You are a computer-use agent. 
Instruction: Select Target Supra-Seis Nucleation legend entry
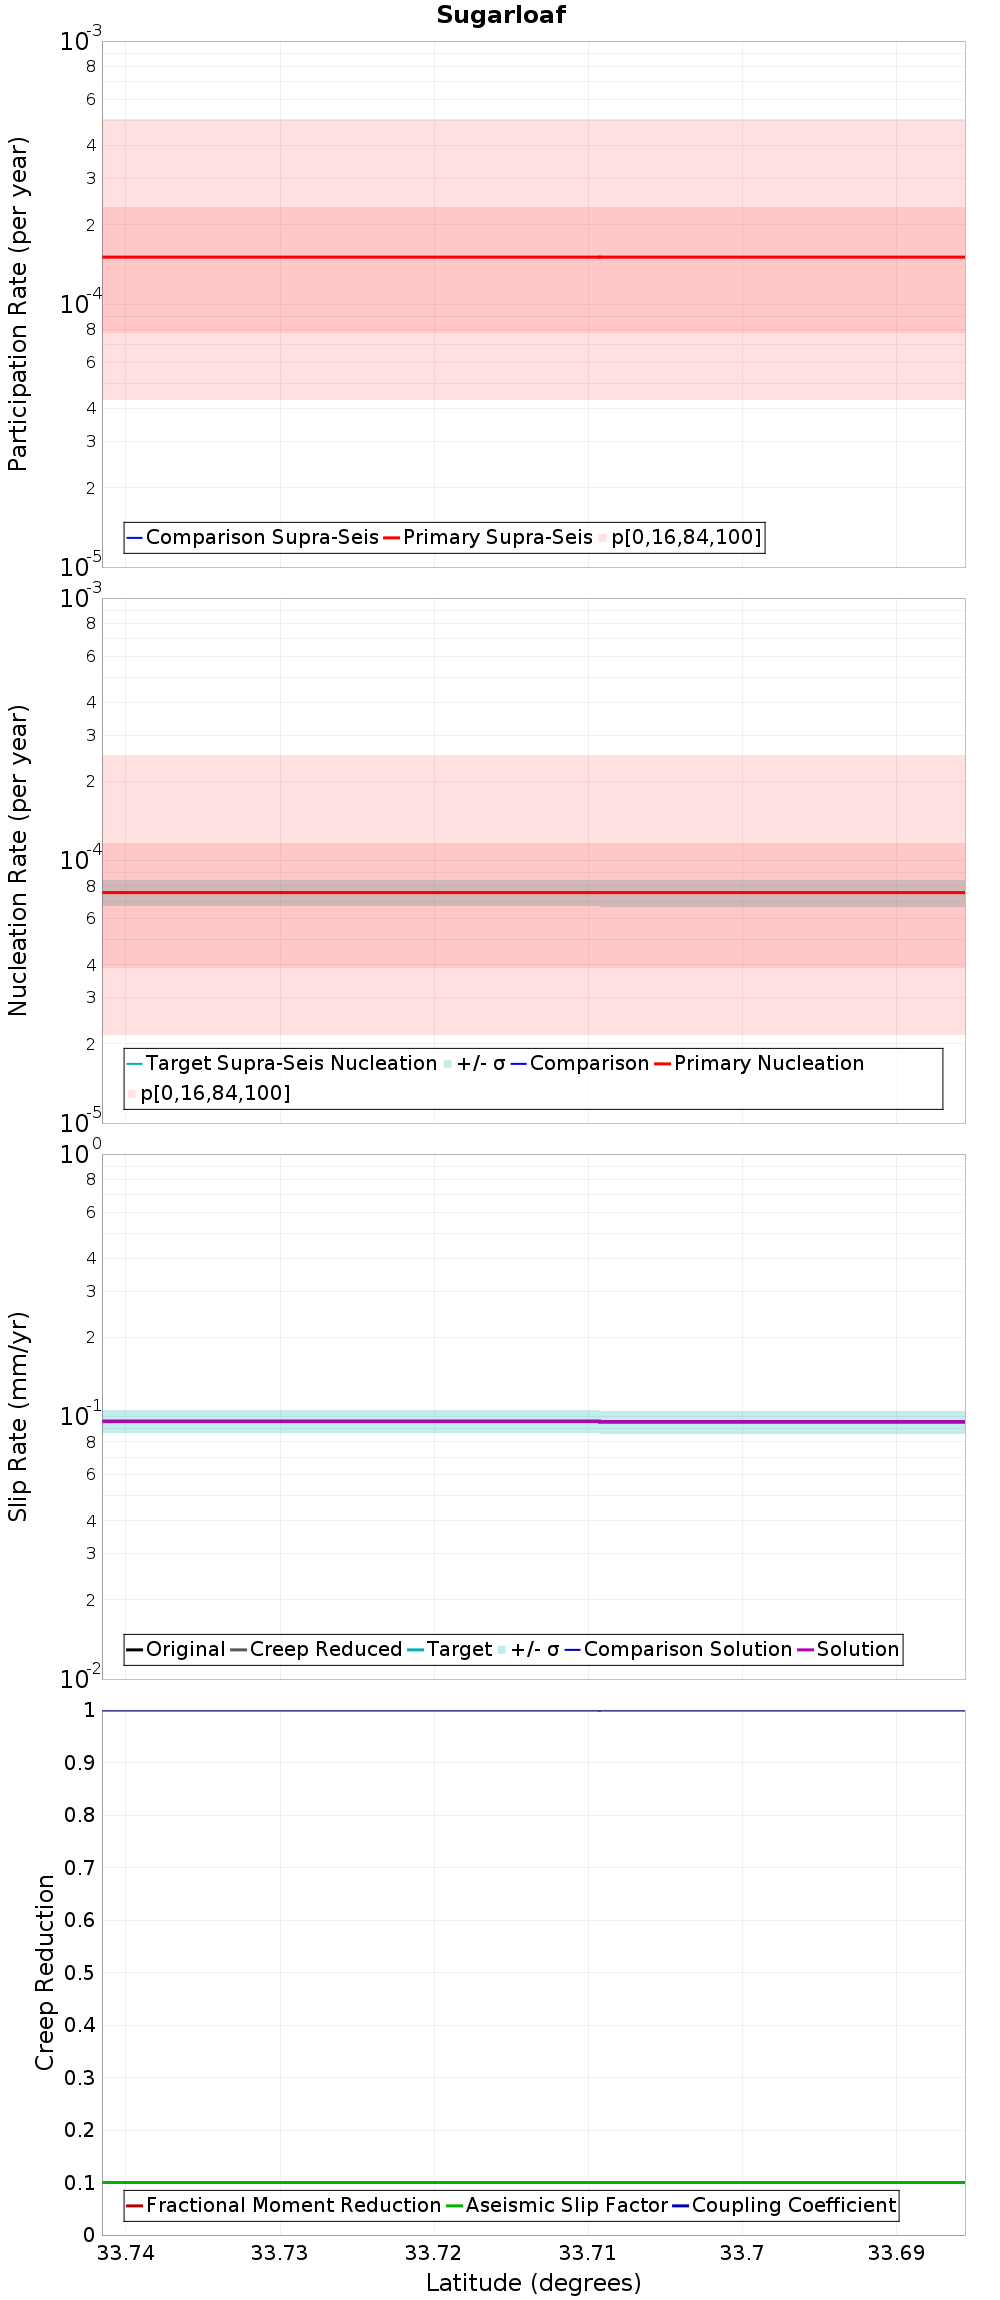(282, 1063)
